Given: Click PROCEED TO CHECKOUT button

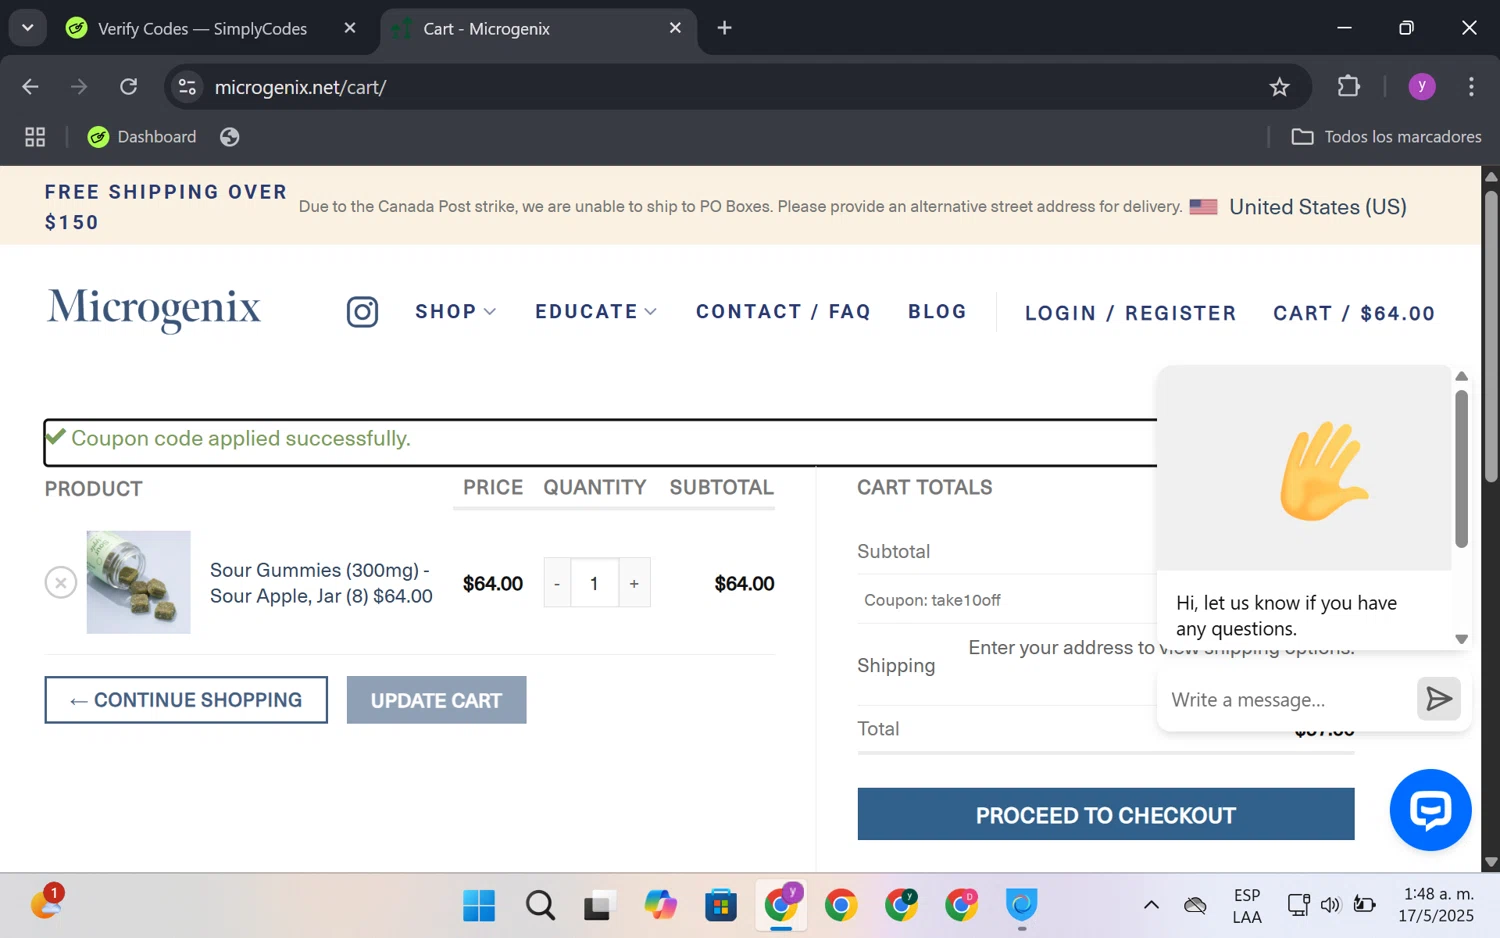Looking at the screenshot, I should 1106,815.
